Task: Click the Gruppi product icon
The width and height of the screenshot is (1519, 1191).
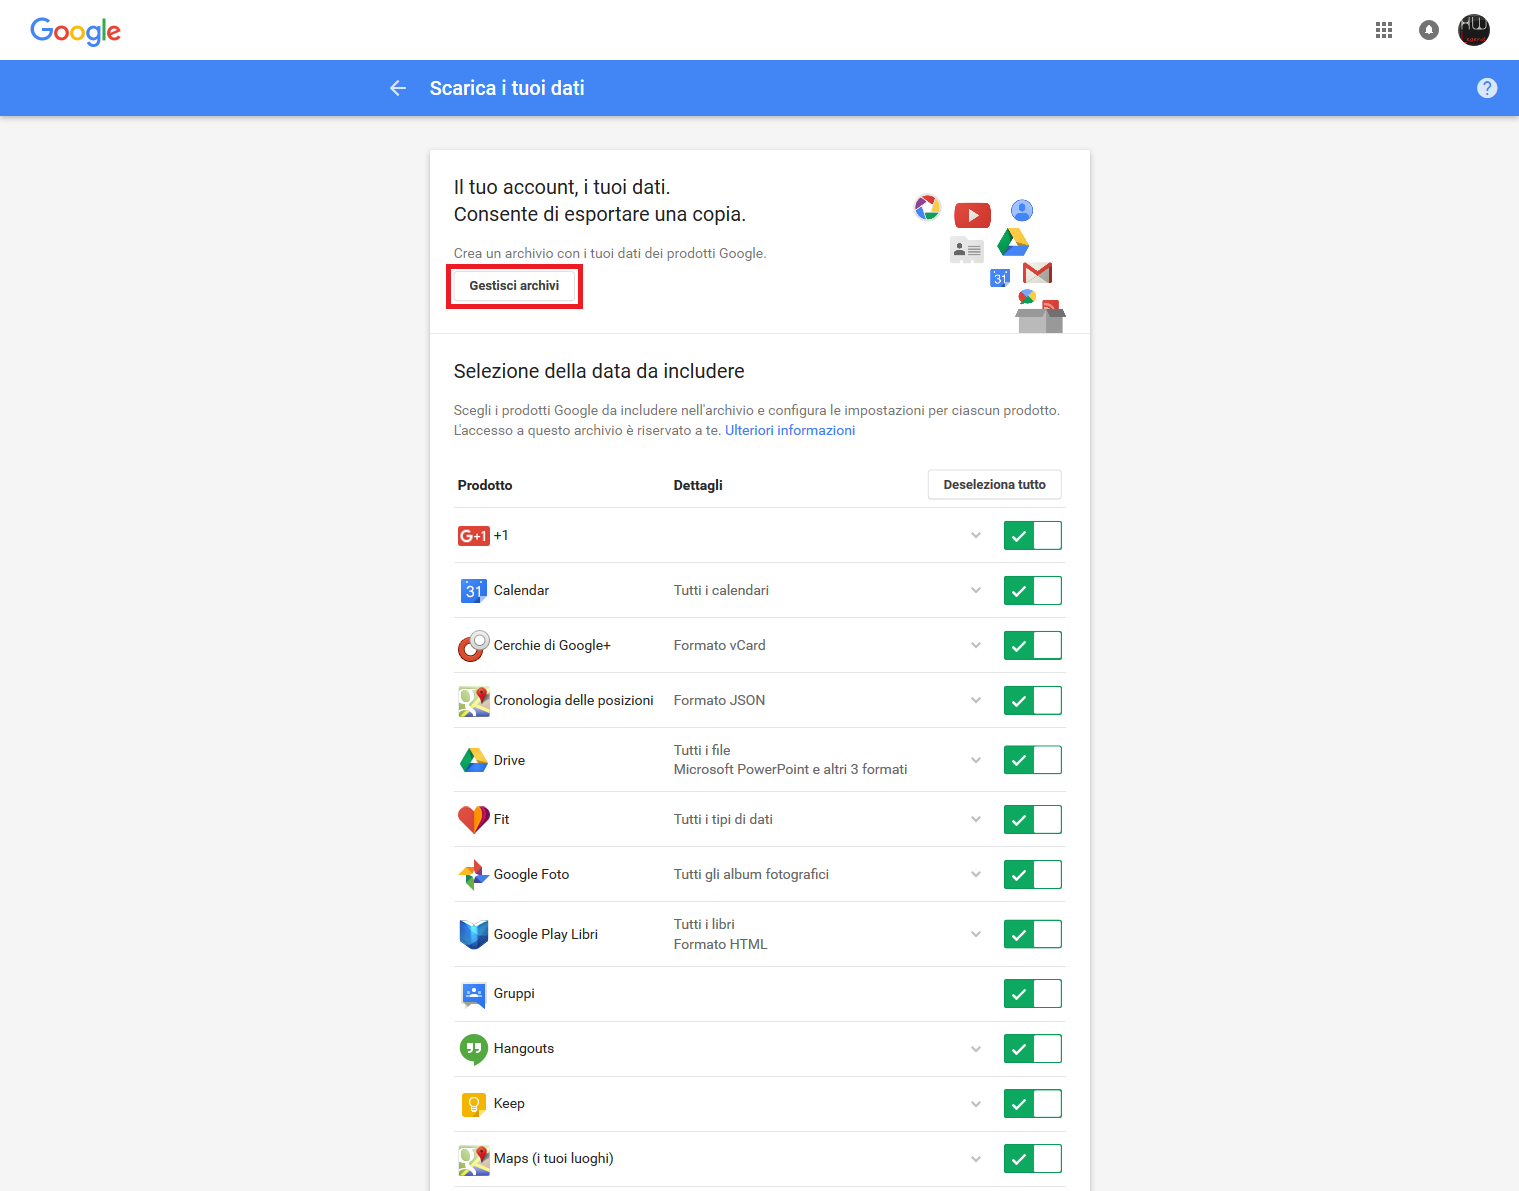Action: tap(474, 994)
